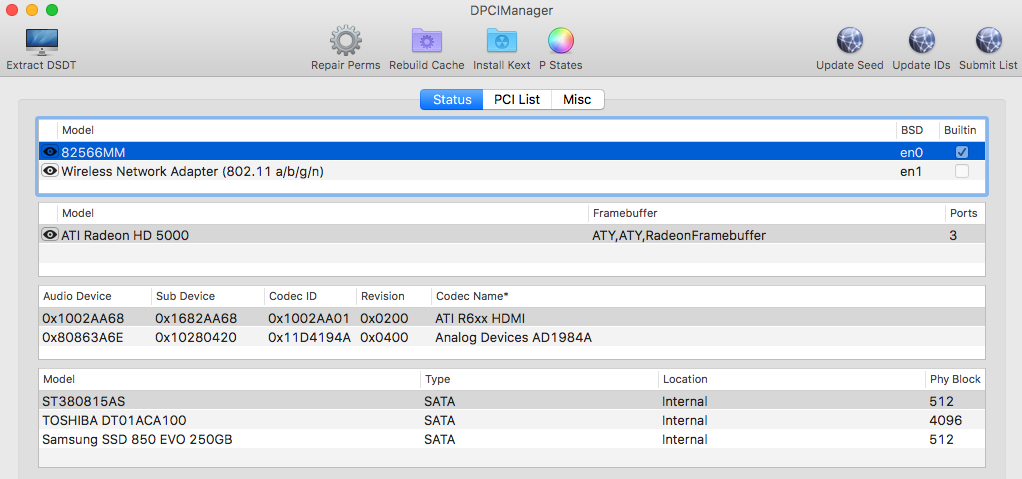Click the revision 0x0400 cell
This screenshot has height=479, width=1022.
384,338
